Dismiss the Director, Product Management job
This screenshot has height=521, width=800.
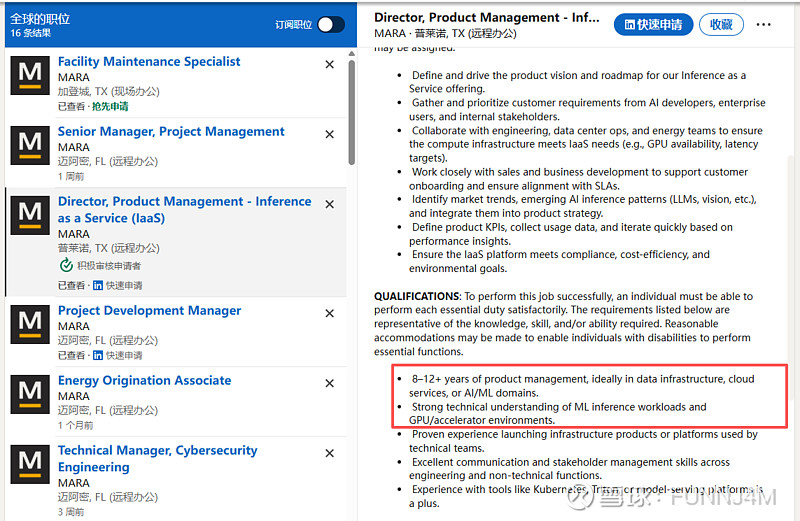pos(330,204)
